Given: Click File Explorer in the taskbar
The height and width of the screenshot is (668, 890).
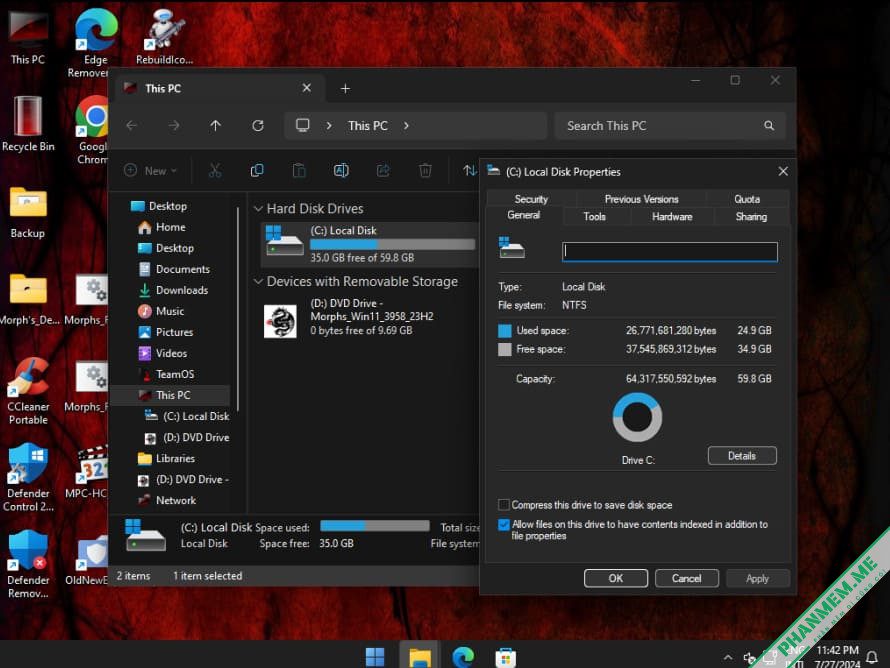Looking at the screenshot, I should (419, 657).
